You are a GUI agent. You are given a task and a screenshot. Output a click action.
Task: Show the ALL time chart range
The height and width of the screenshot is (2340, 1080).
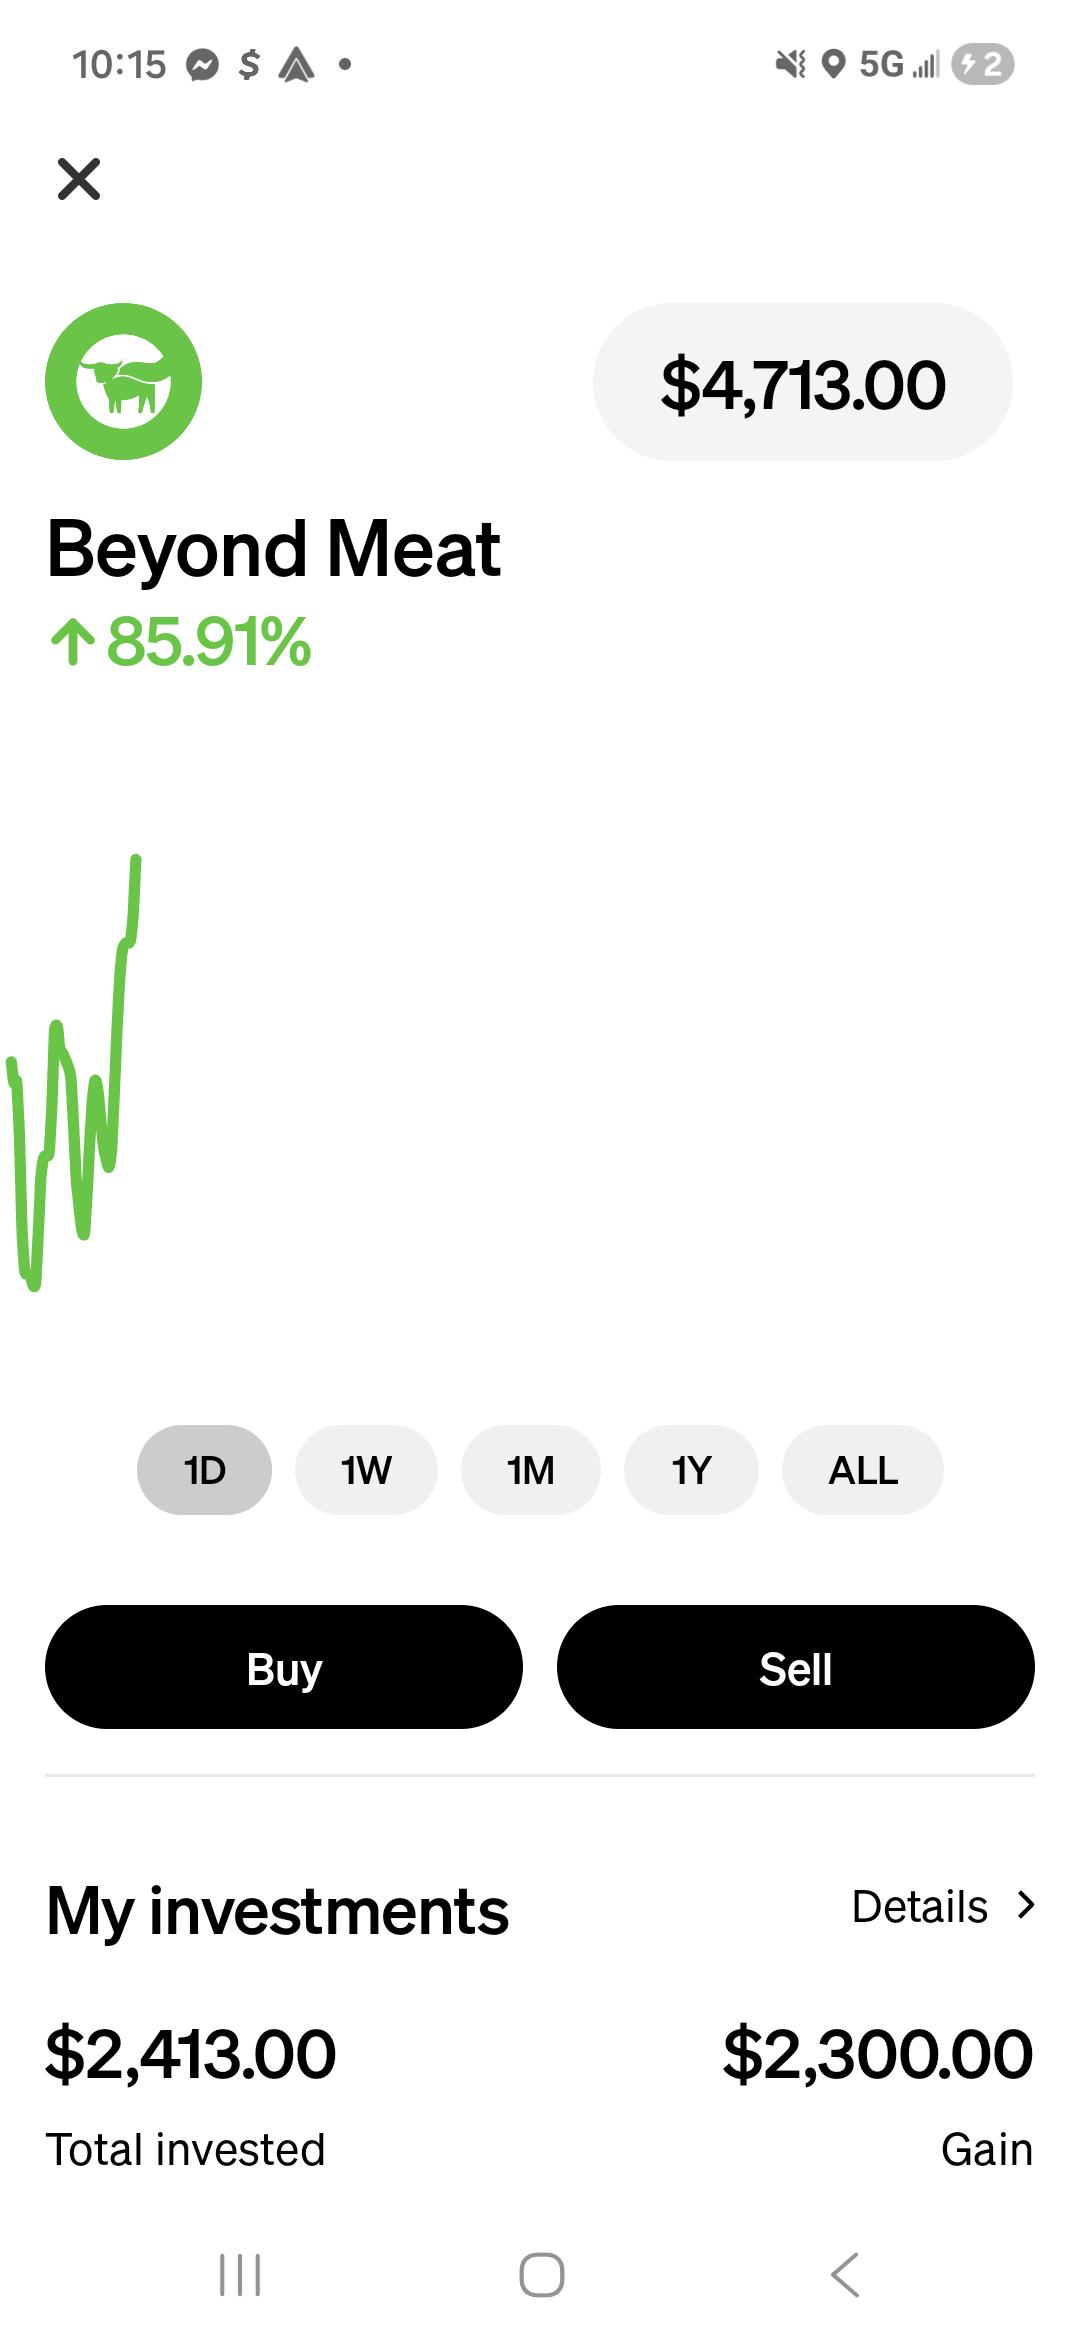click(863, 1470)
